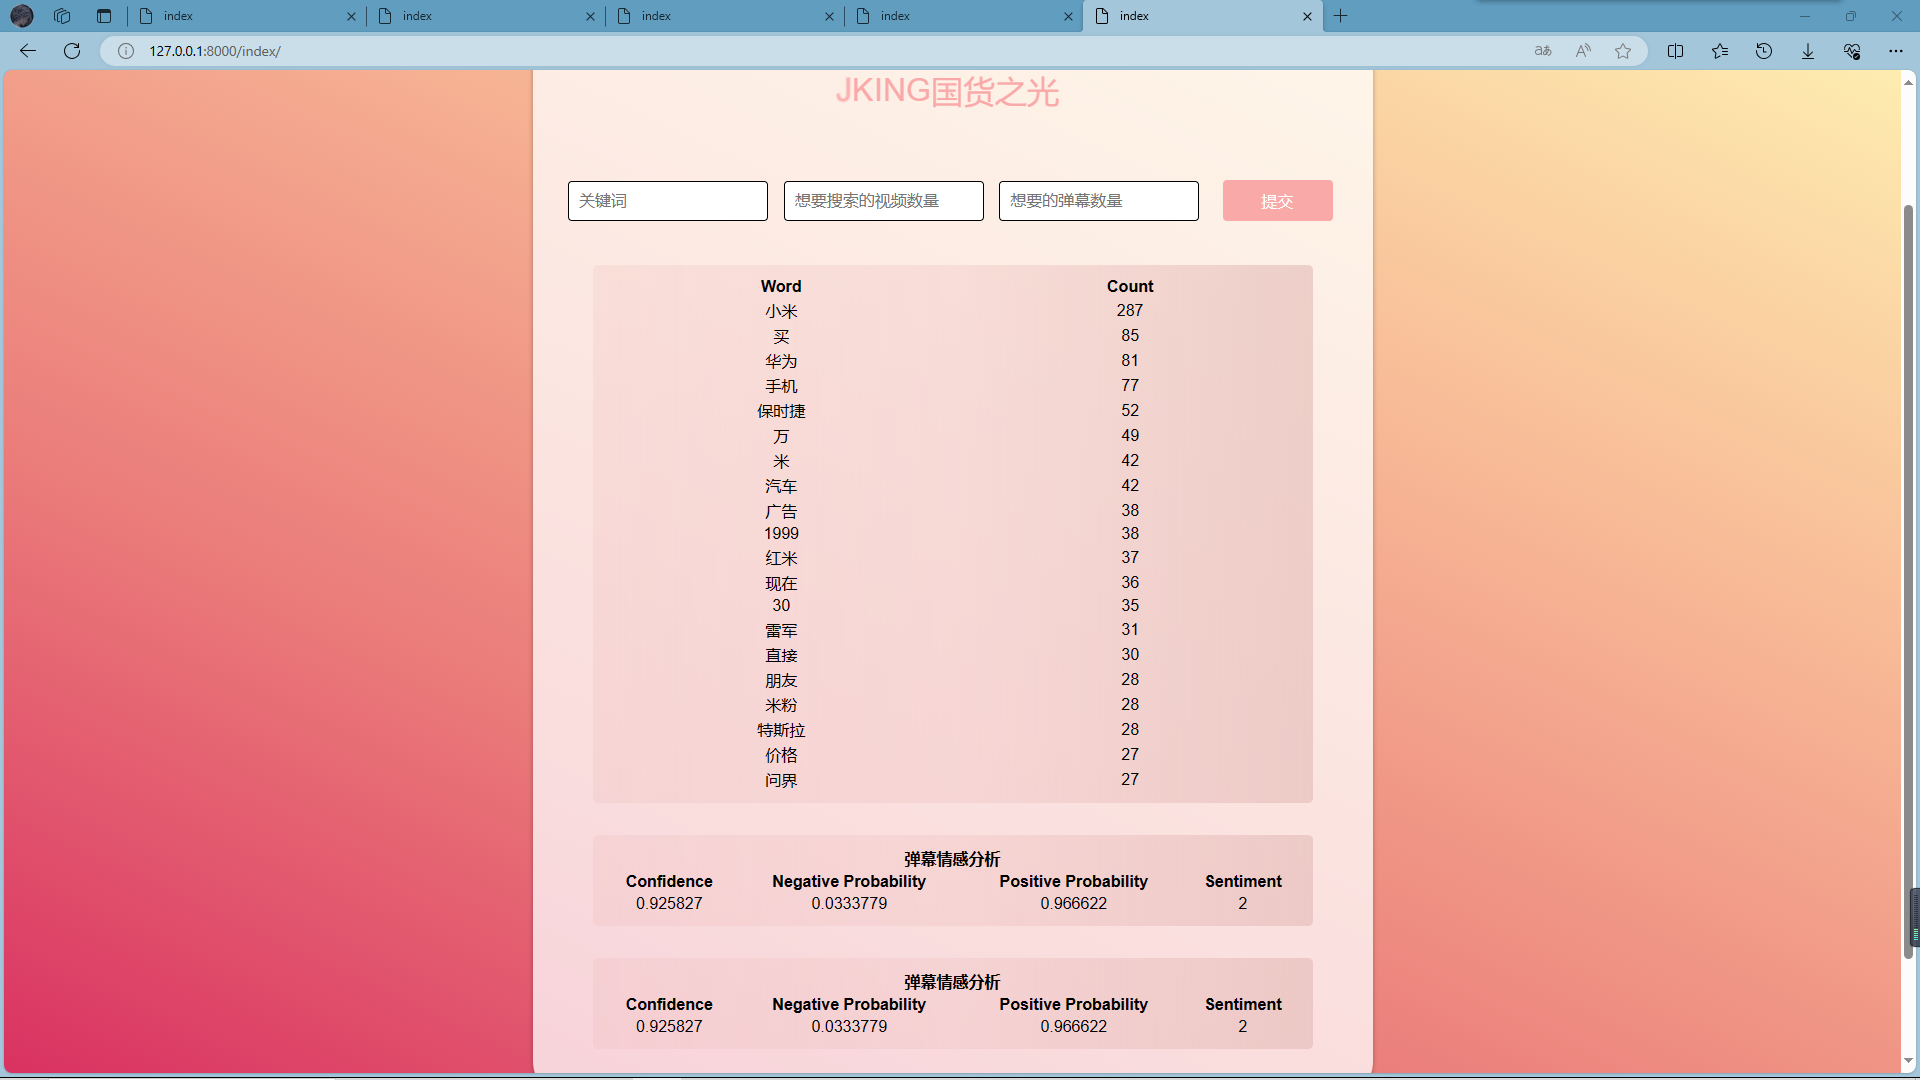Select the count value 85
Viewport: 1920px width, 1080px height.
[x=1130, y=336]
